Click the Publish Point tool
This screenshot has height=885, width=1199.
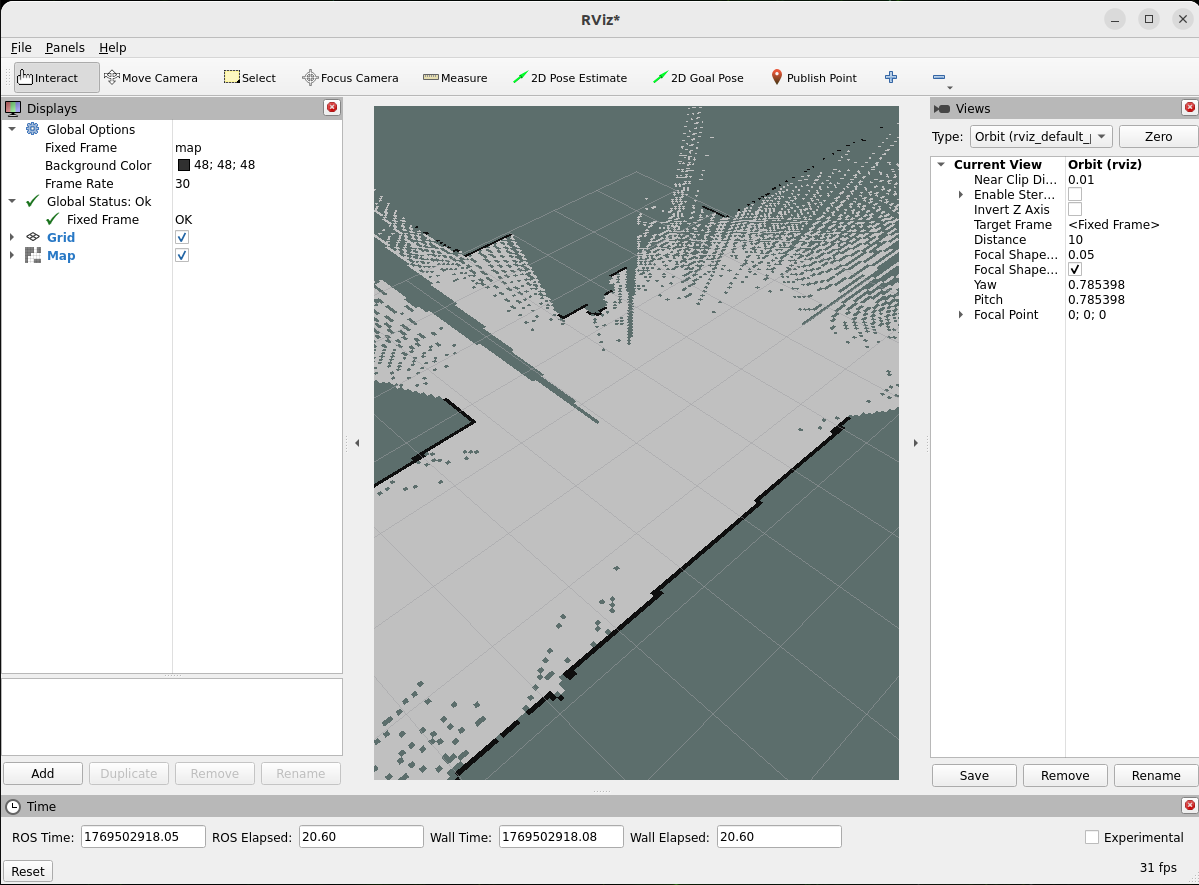tap(813, 78)
